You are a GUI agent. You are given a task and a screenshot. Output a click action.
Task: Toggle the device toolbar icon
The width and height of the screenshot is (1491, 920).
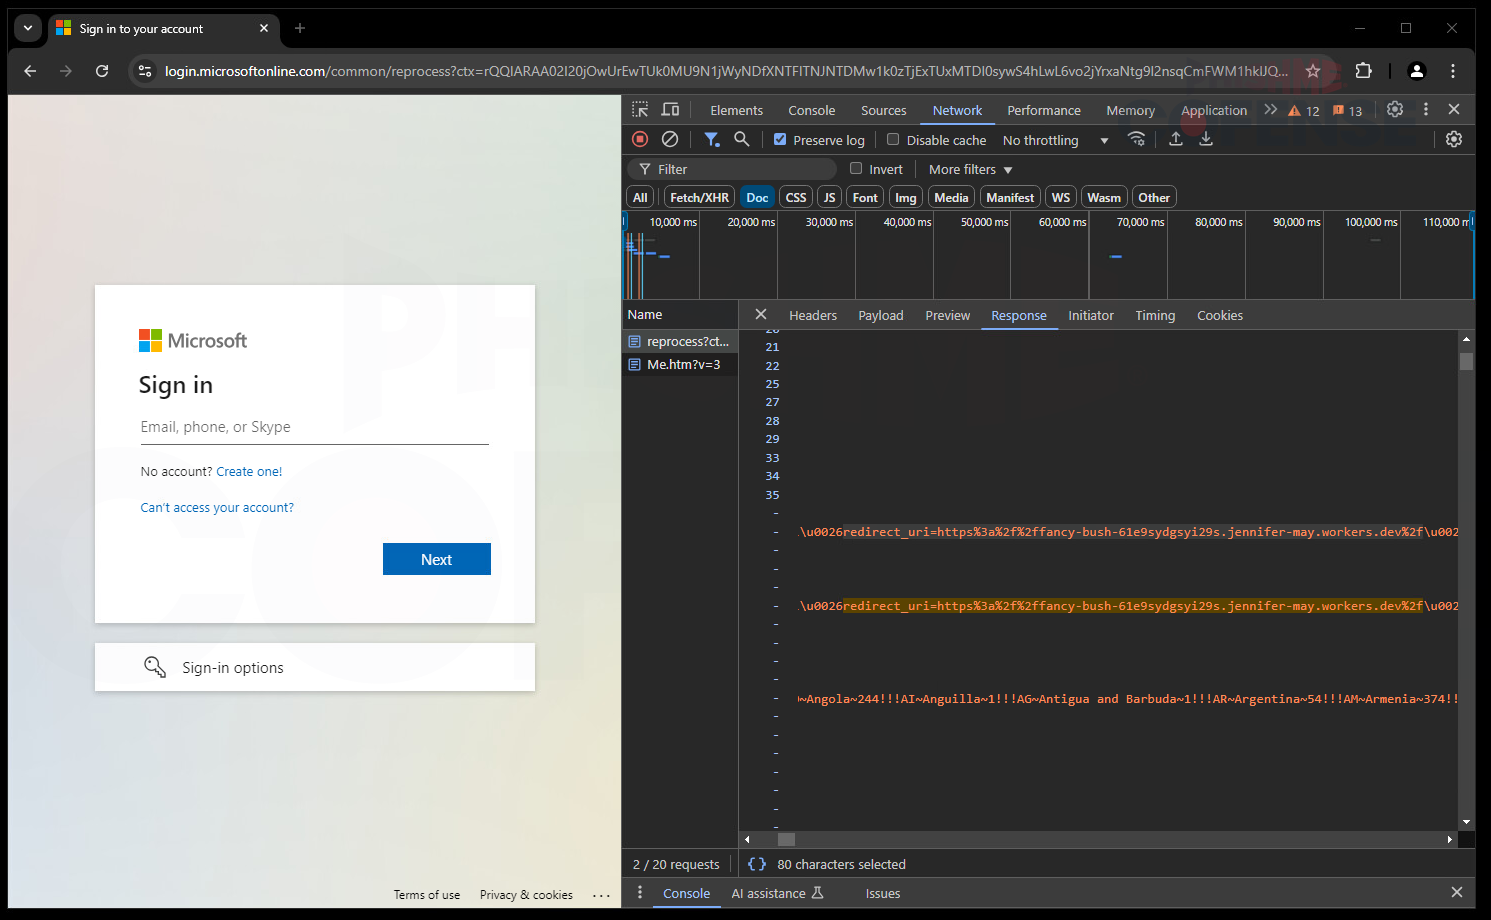click(671, 109)
